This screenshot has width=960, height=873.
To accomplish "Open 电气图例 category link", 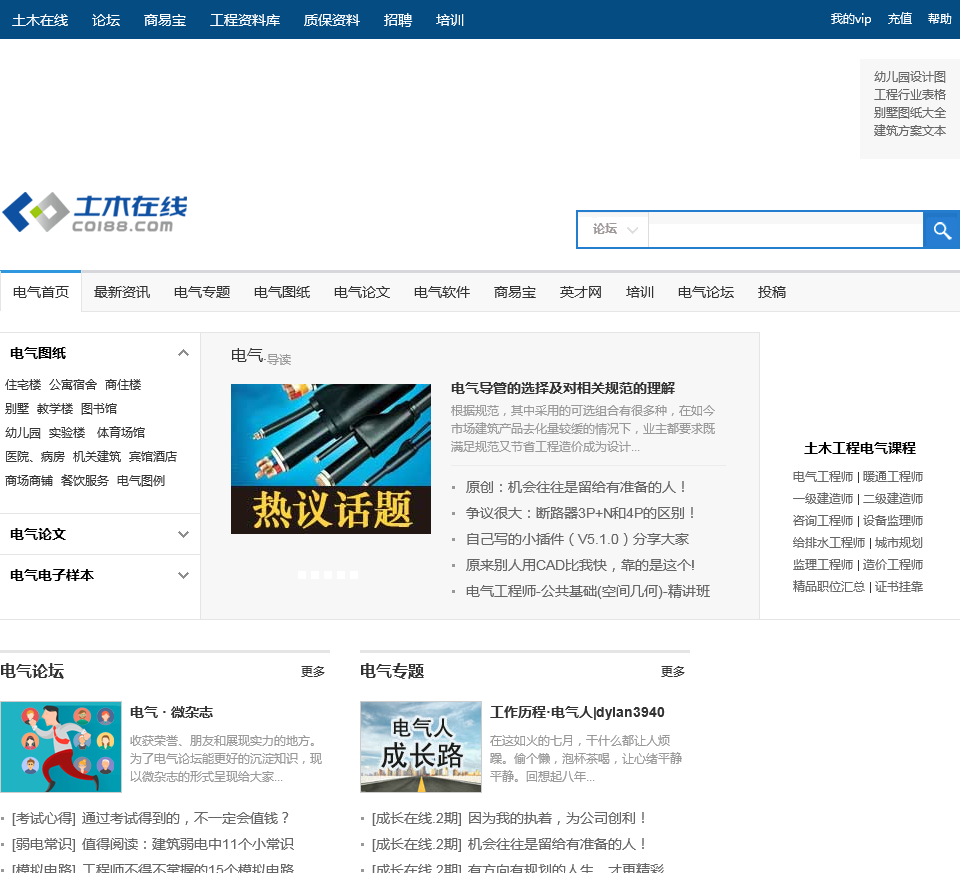I will pyautogui.click(x=141, y=481).
